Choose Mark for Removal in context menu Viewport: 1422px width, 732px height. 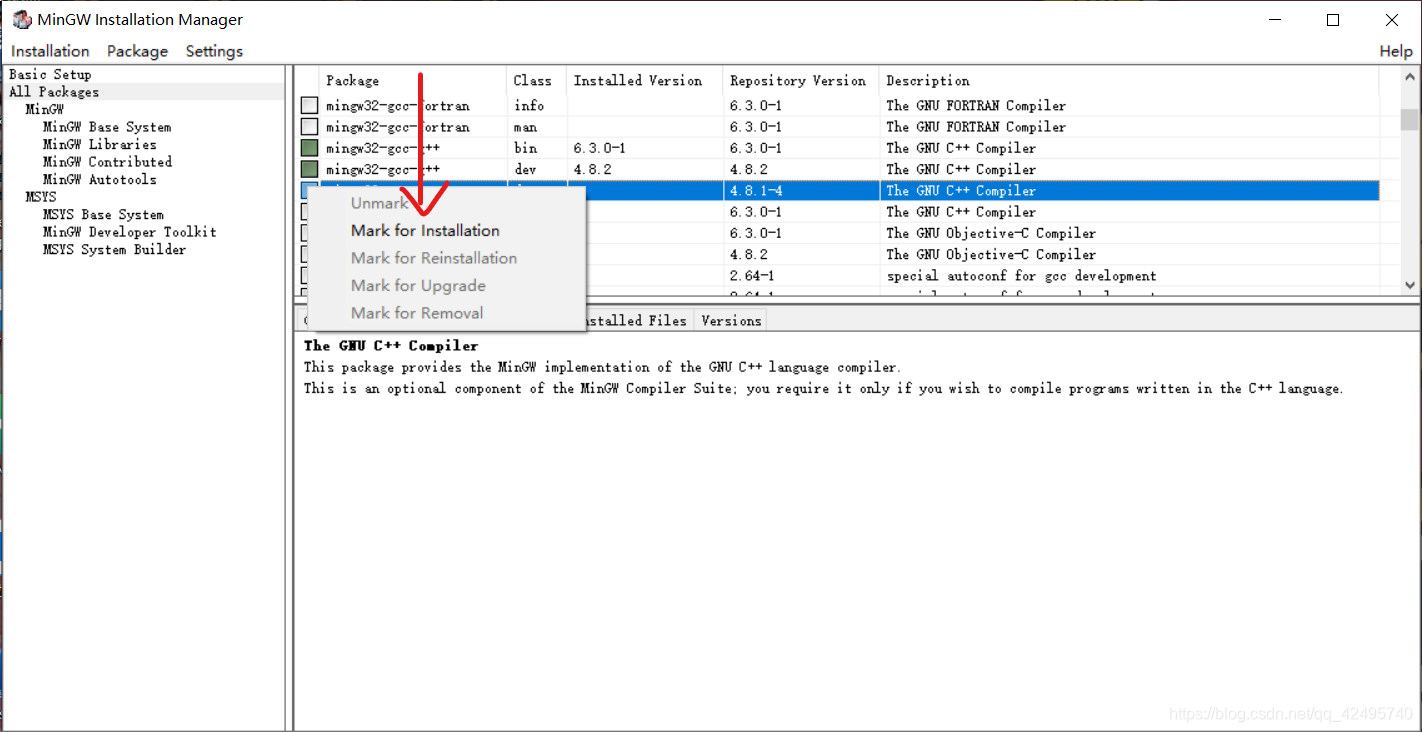(x=417, y=313)
